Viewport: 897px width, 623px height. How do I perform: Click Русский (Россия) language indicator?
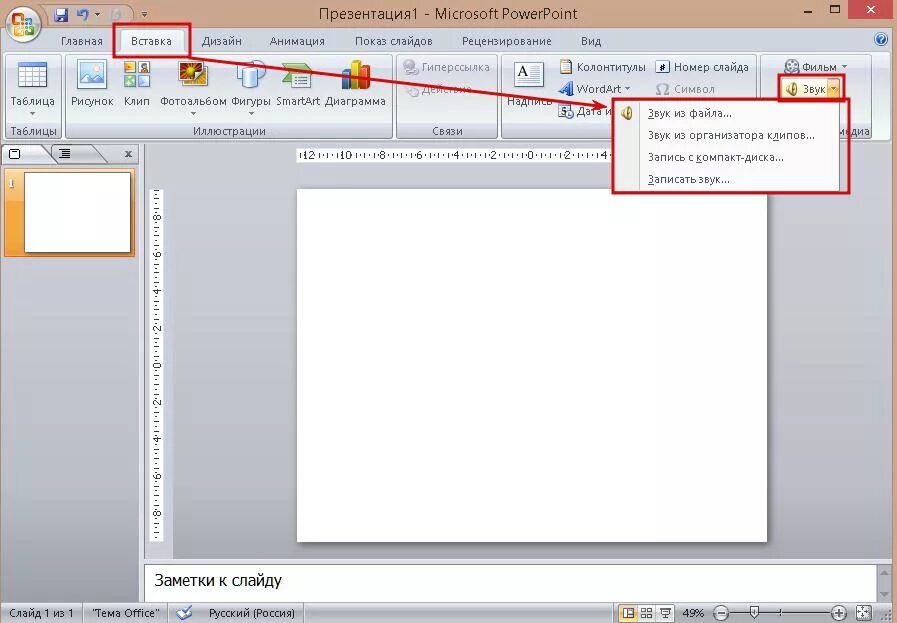pos(252,613)
